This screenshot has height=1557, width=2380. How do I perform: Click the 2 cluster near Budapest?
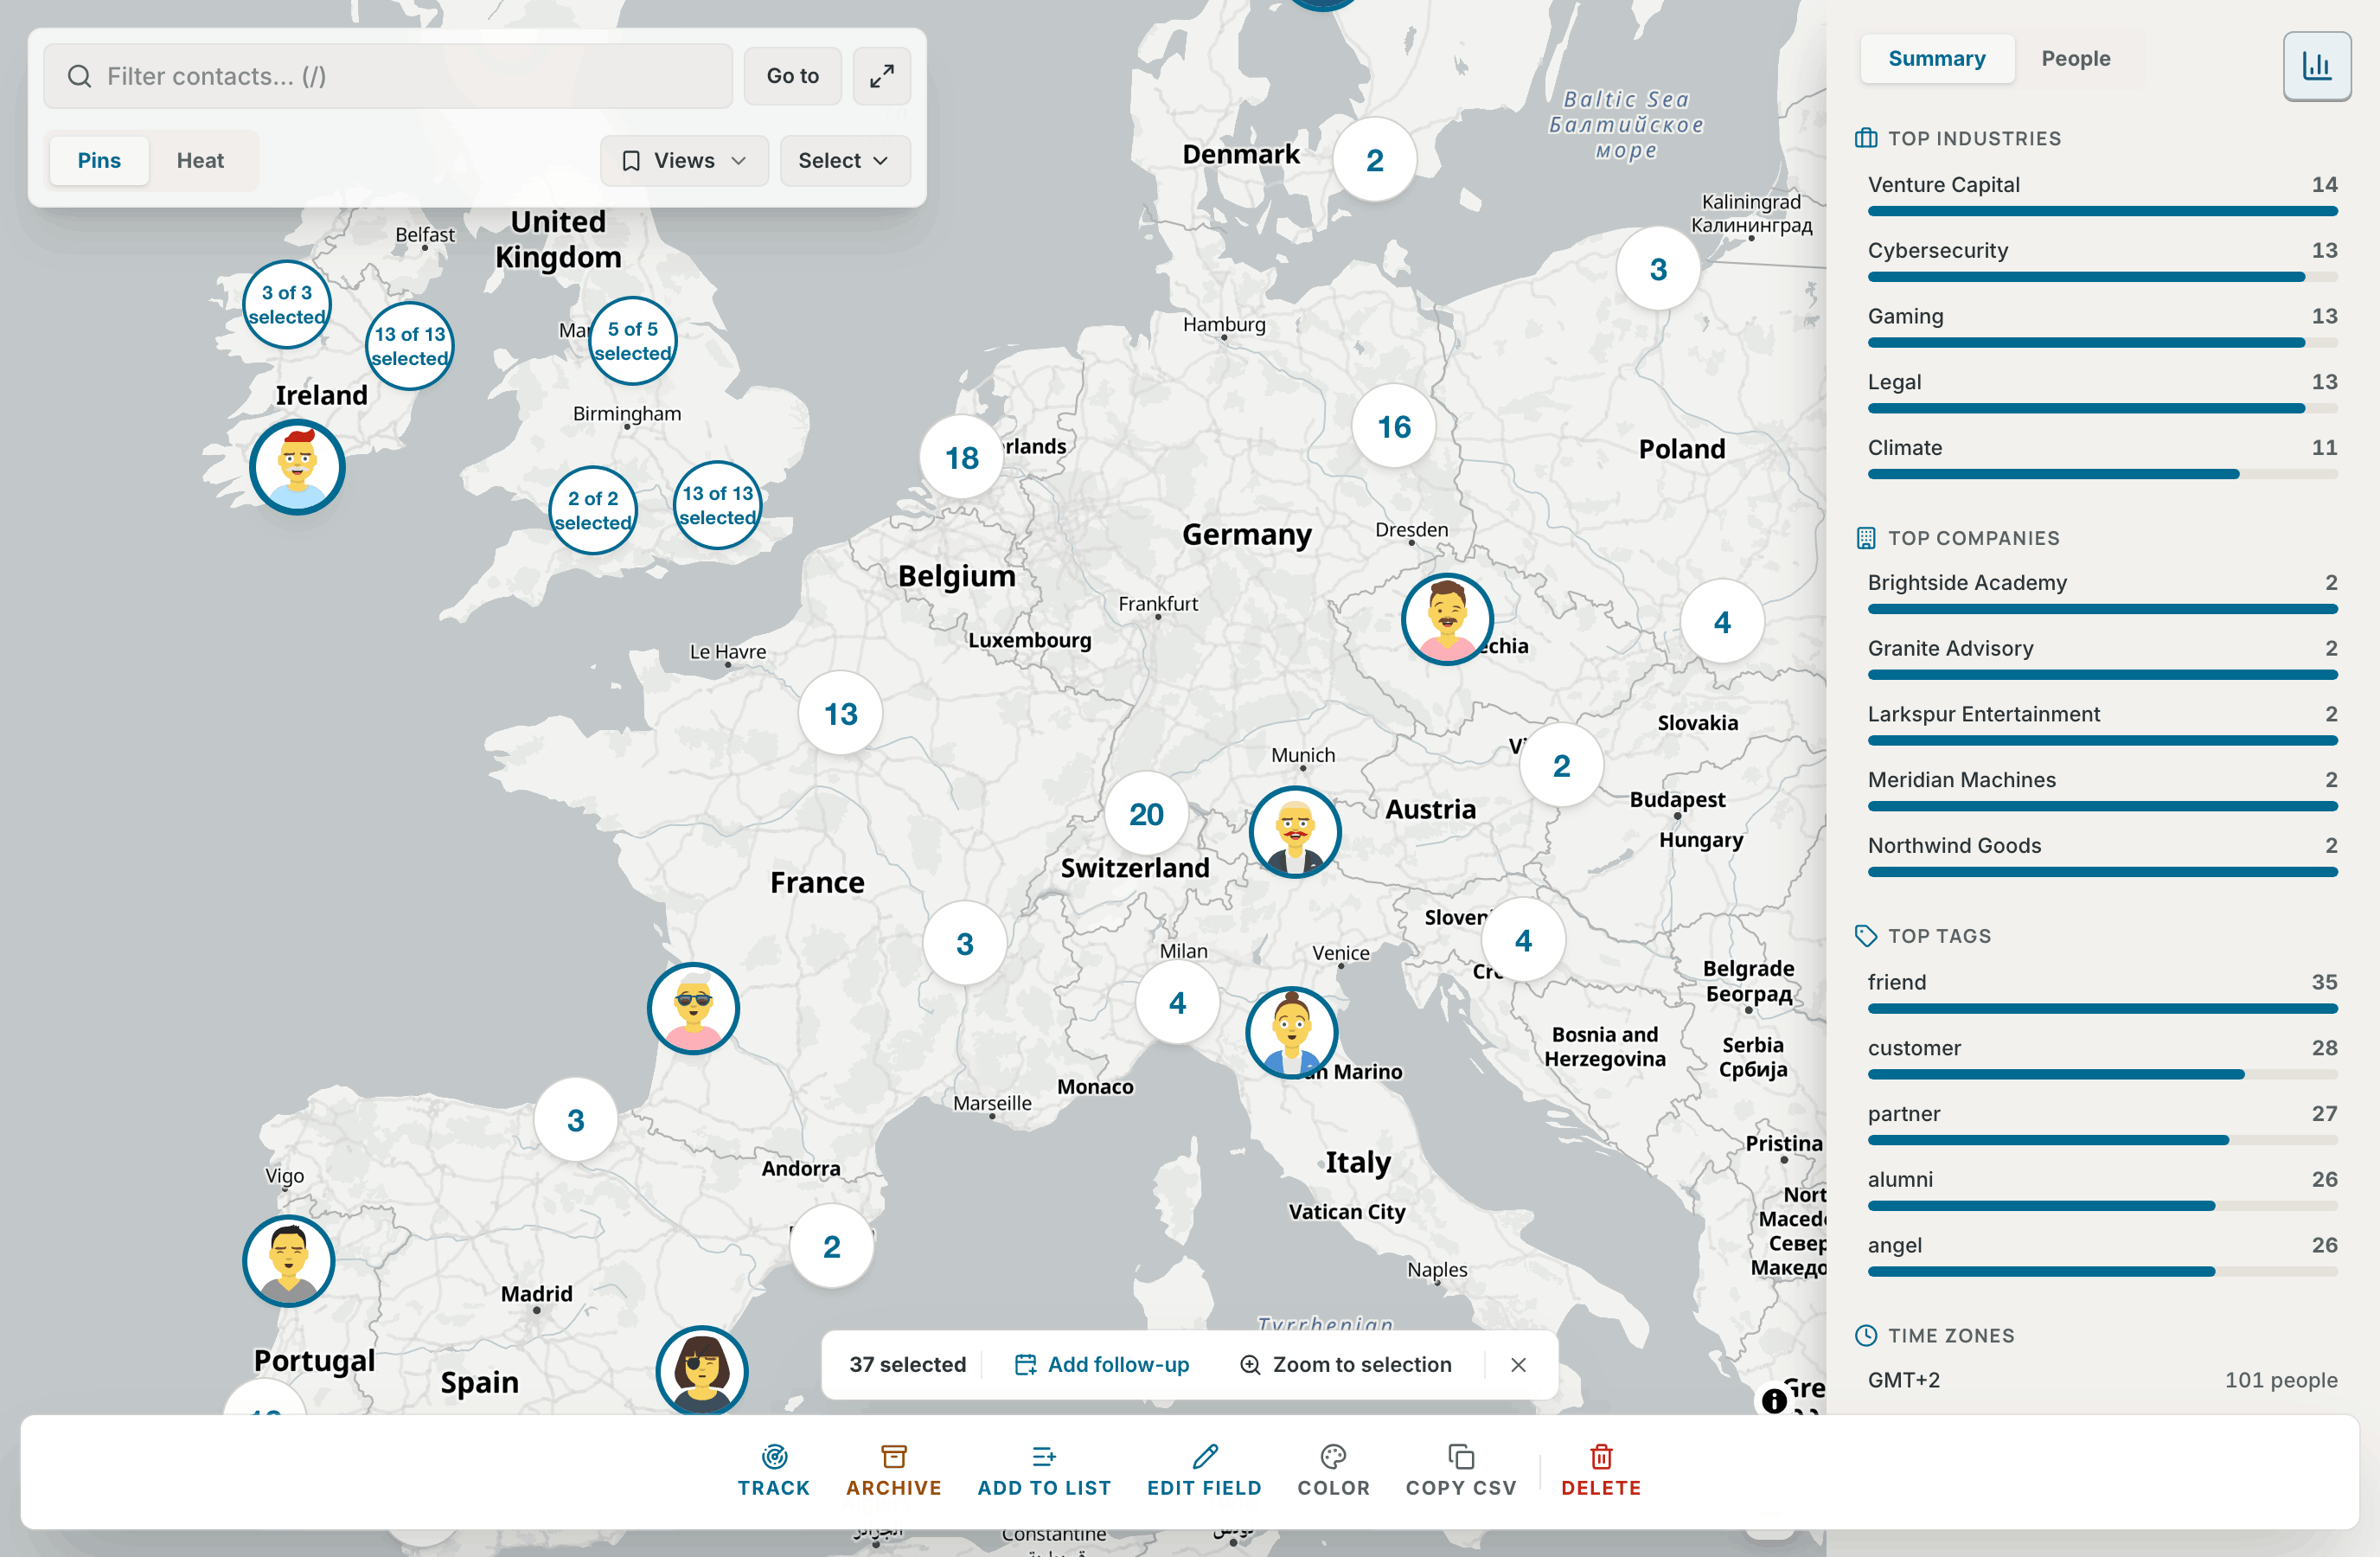click(x=1561, y=766)
